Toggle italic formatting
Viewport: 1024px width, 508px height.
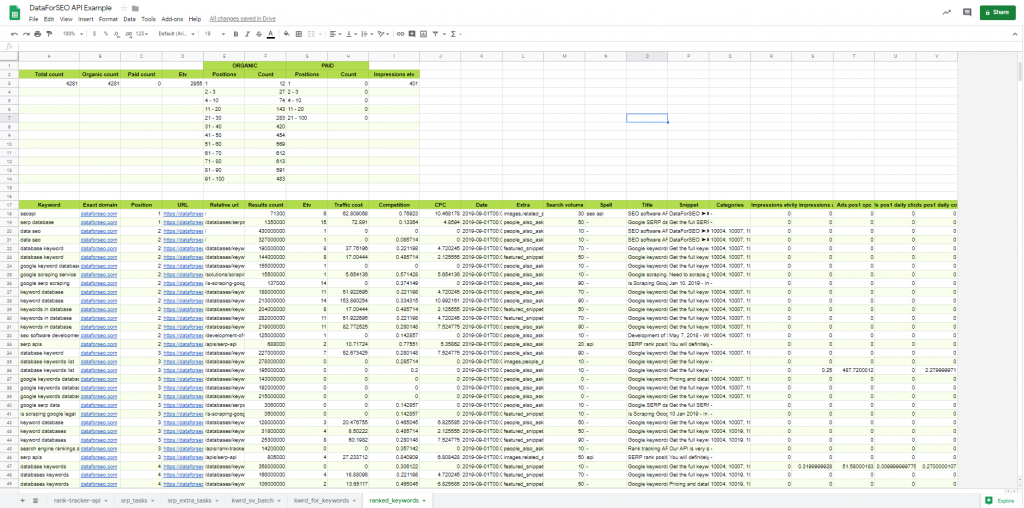click(x=248, y=34)
